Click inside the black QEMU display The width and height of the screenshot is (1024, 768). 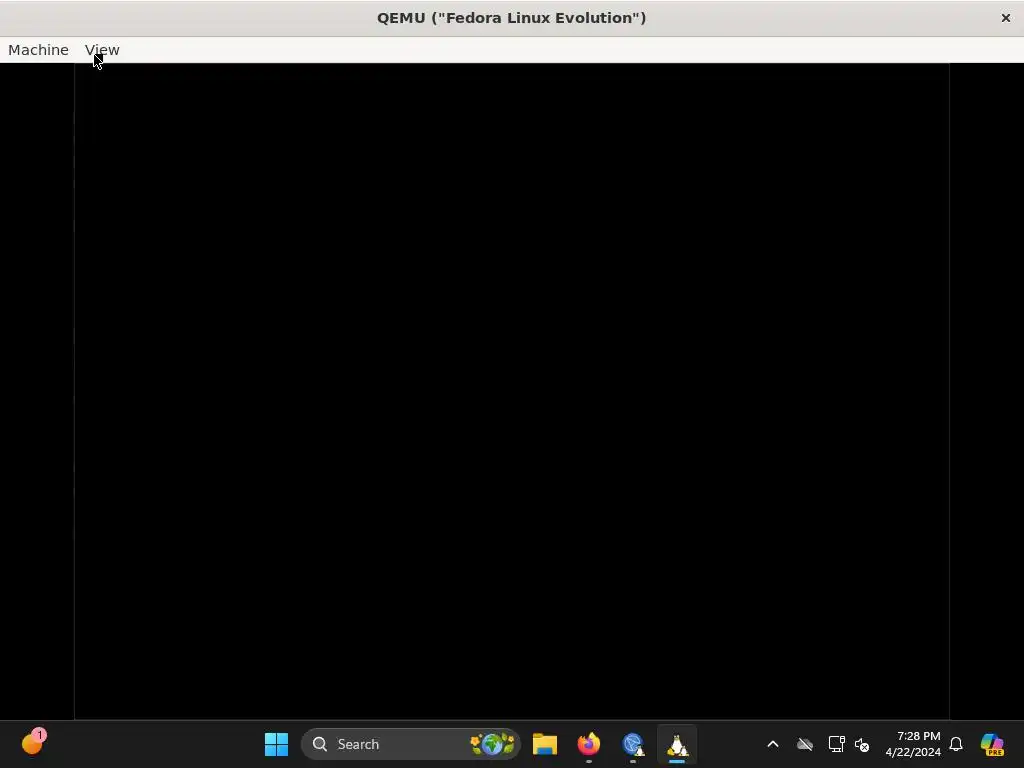512,392
